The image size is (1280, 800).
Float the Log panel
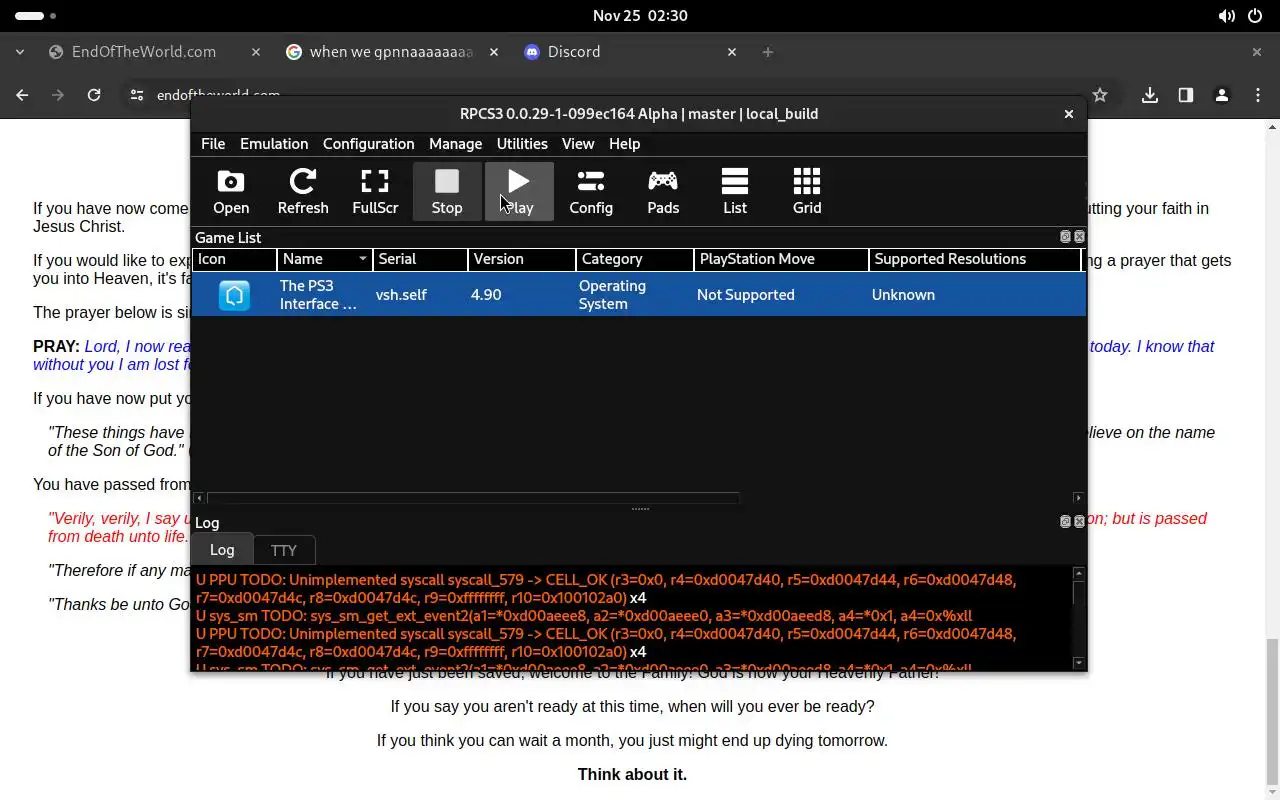click(1065, 522)
